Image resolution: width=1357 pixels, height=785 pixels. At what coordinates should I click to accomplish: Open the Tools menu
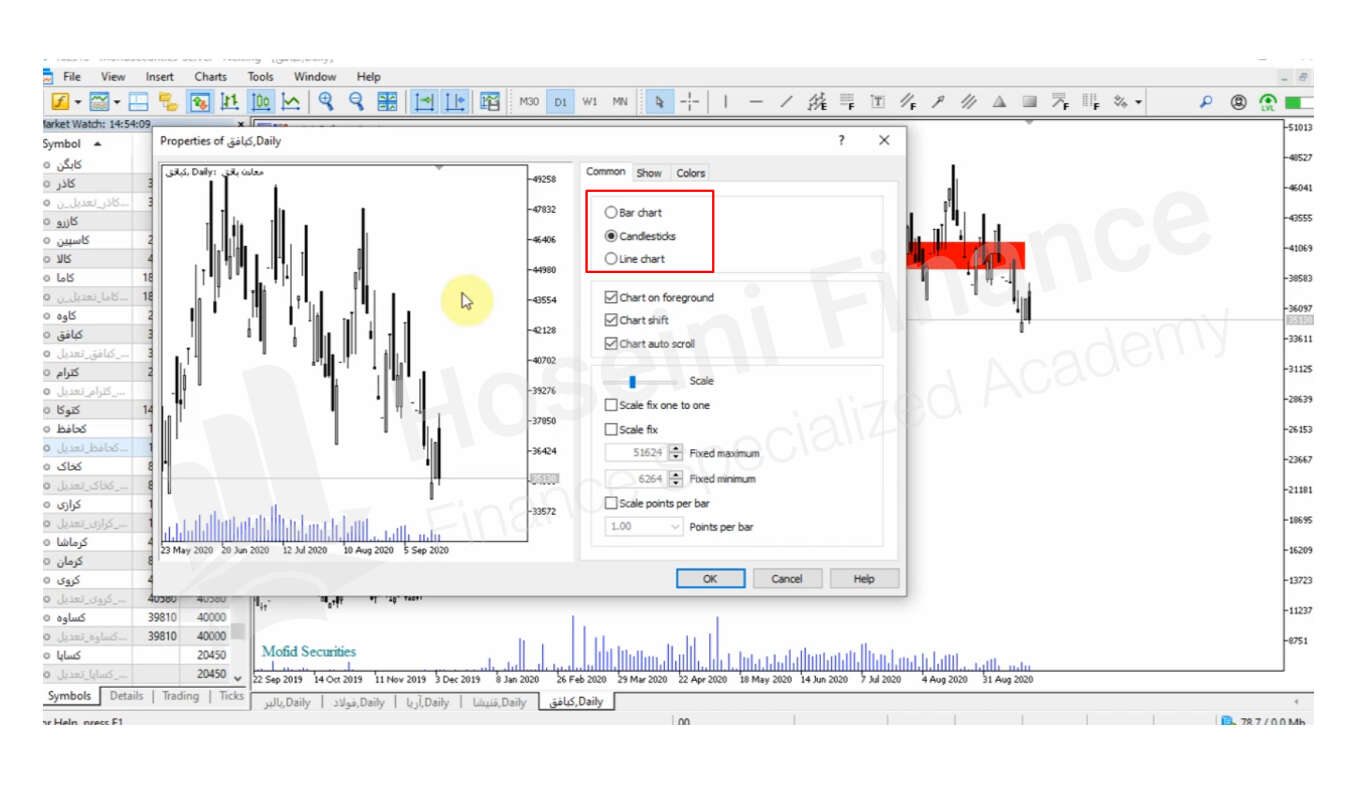260,77
